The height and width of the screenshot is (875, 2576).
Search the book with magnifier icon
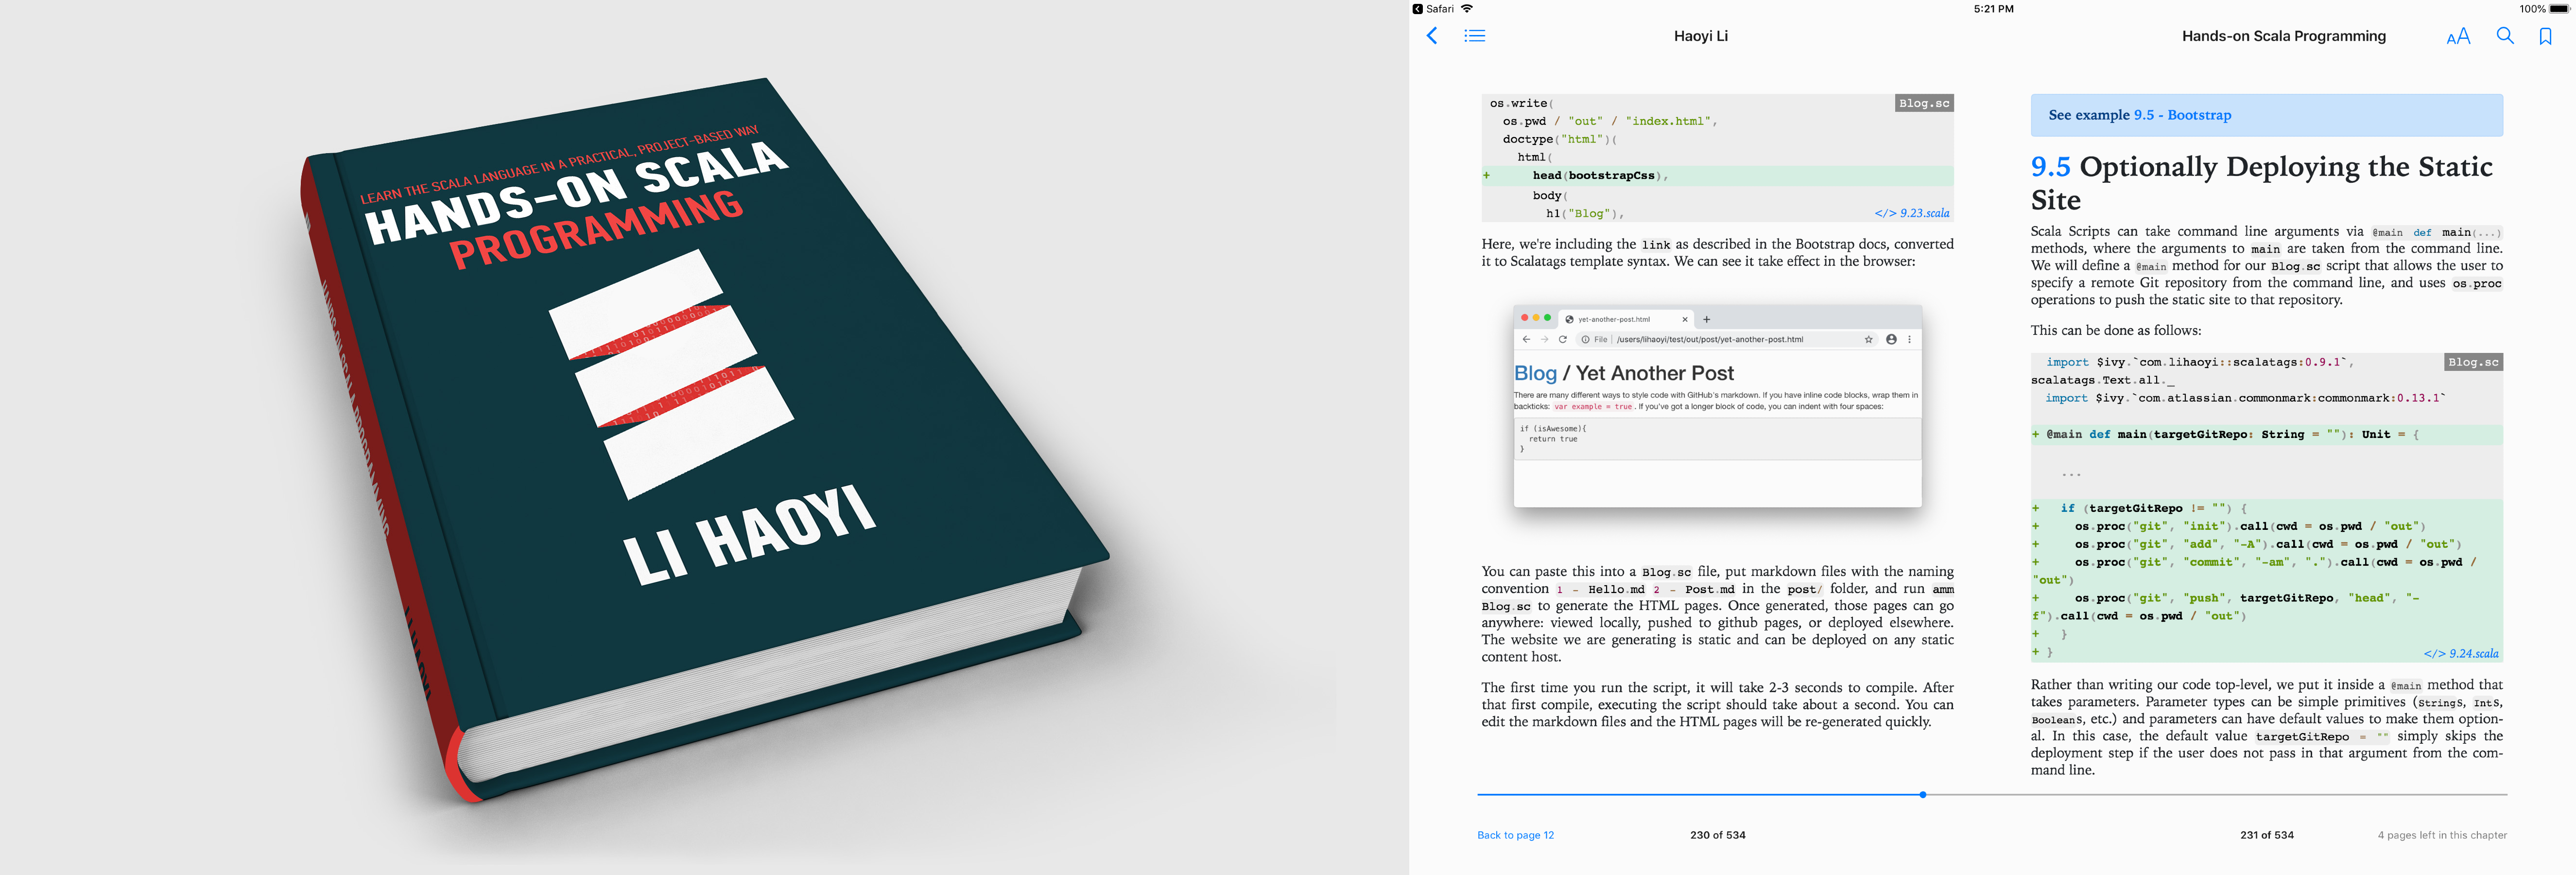point(2505,36)
